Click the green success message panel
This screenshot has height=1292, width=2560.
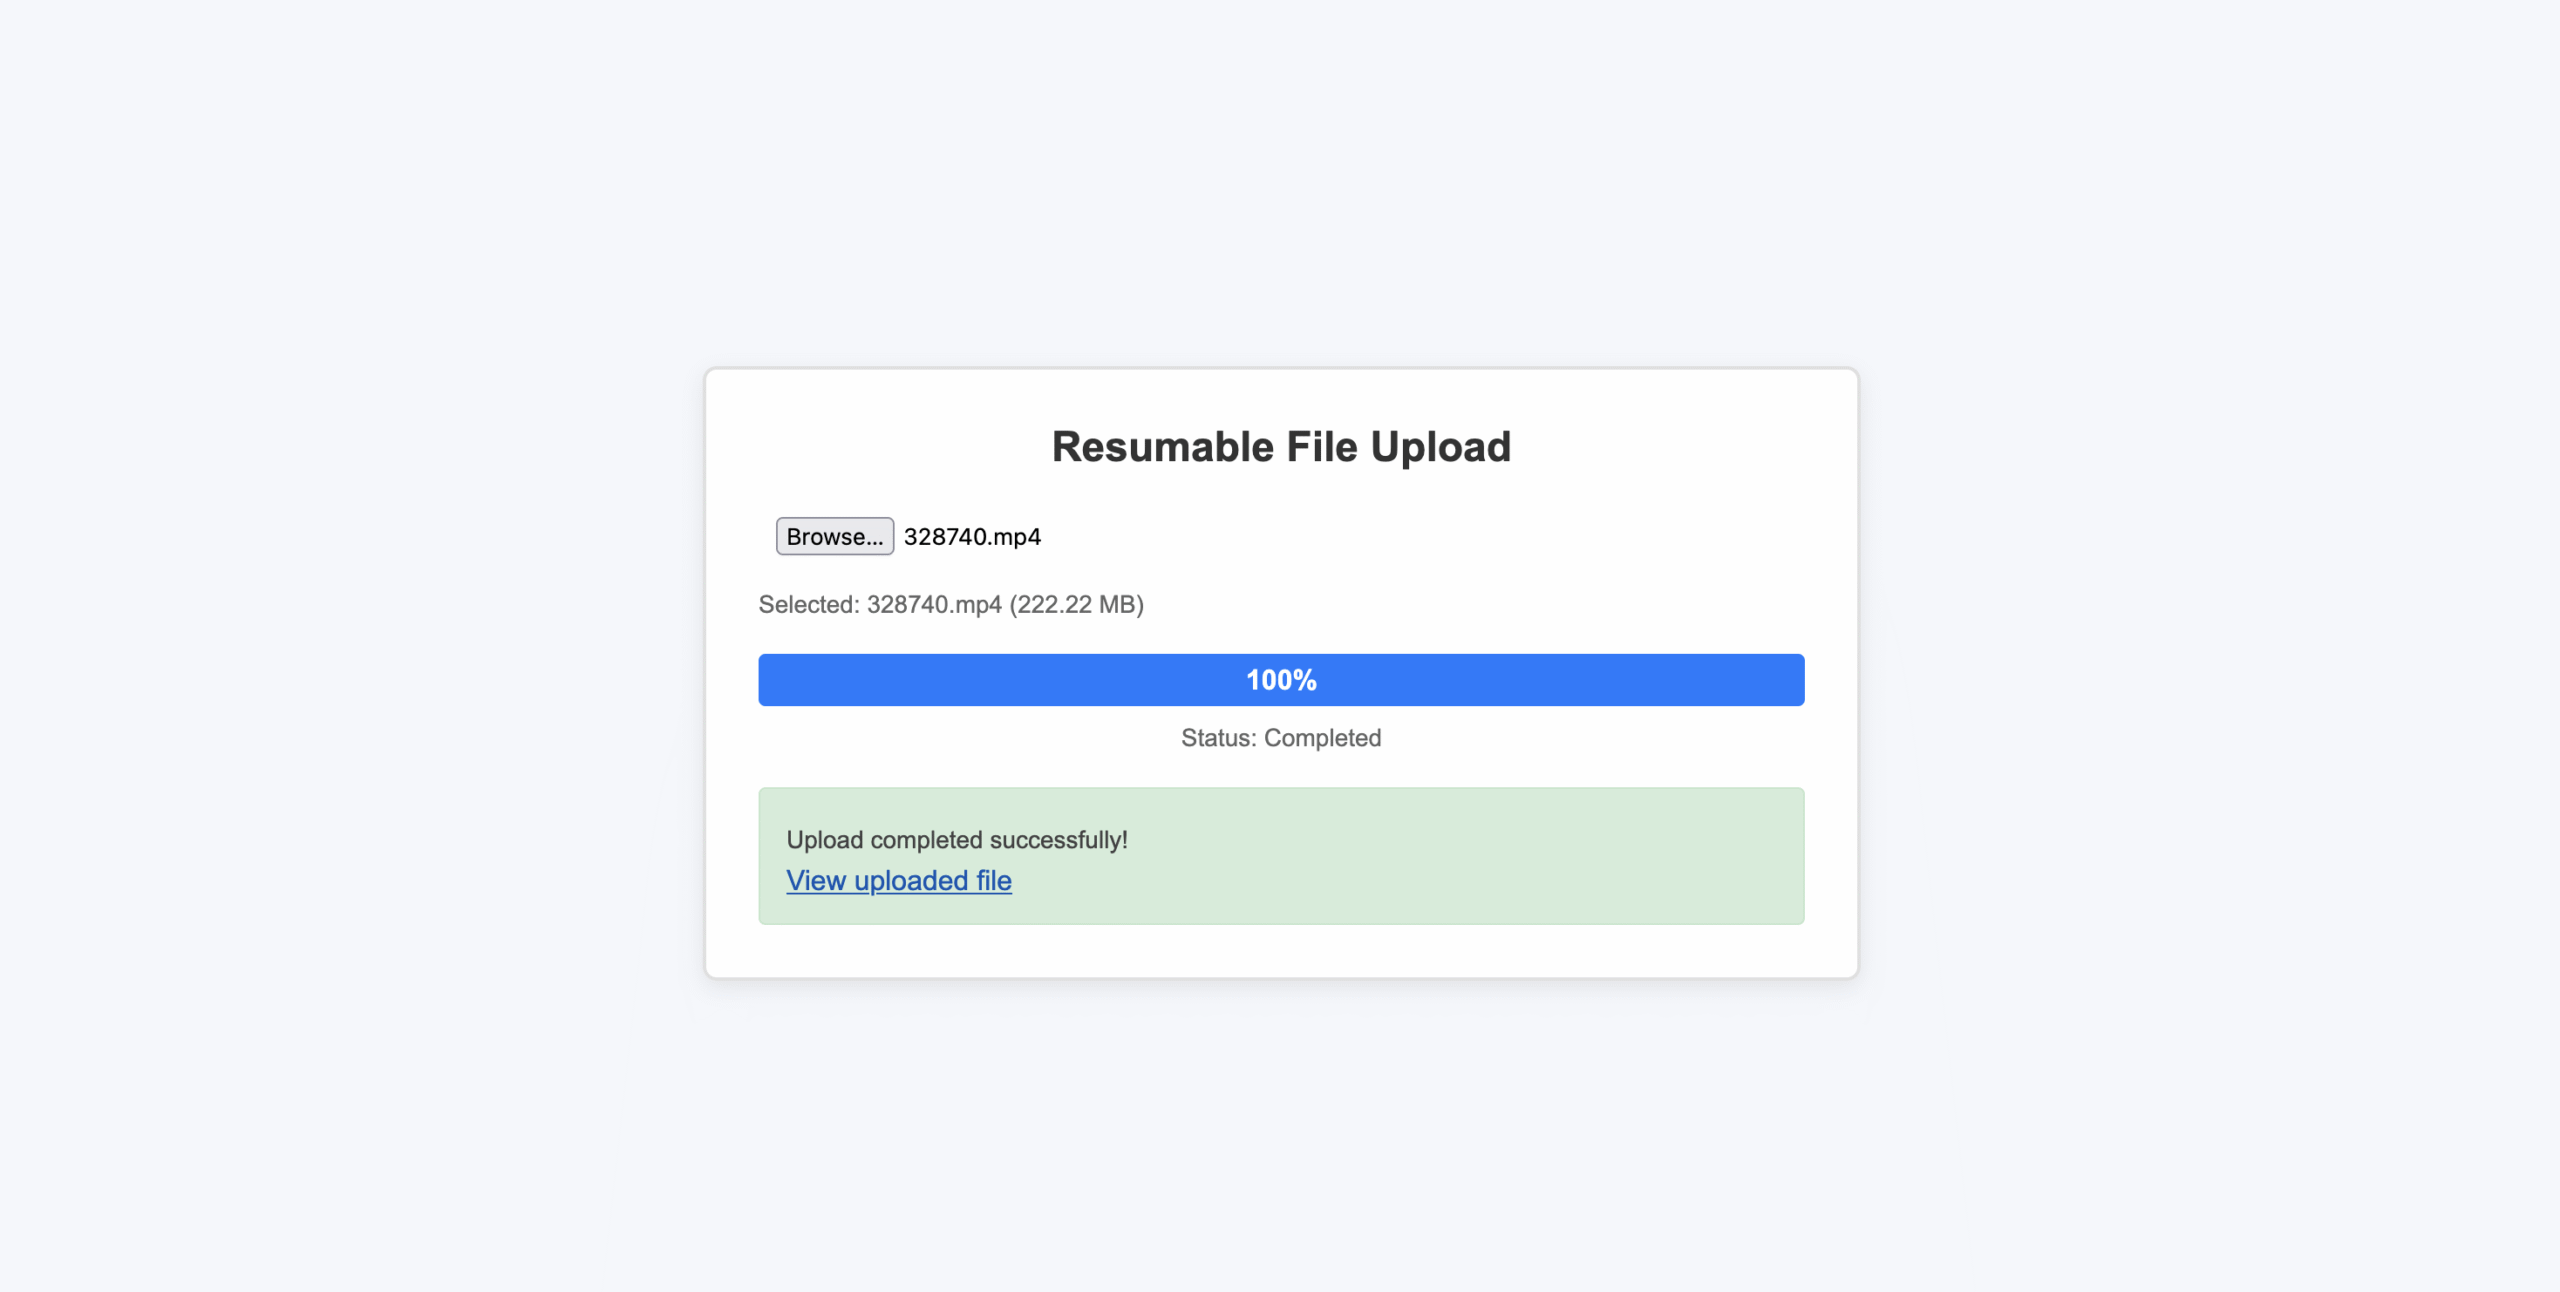1280,855
